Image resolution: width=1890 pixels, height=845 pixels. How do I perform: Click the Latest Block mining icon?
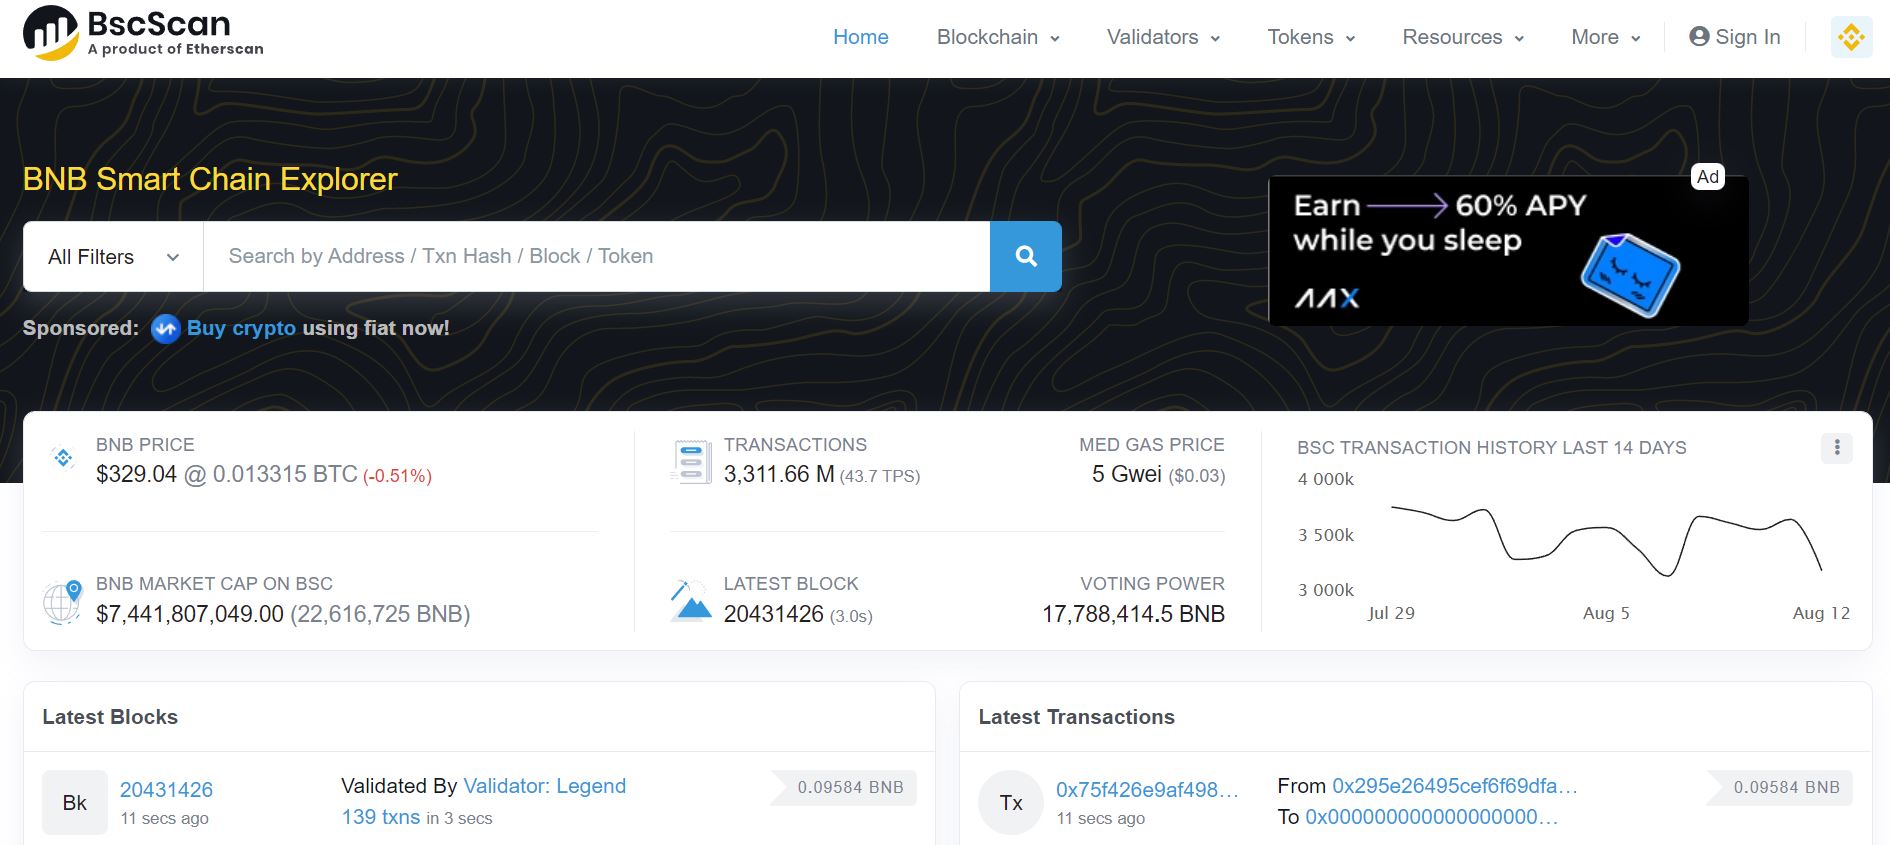click(690, 600)
